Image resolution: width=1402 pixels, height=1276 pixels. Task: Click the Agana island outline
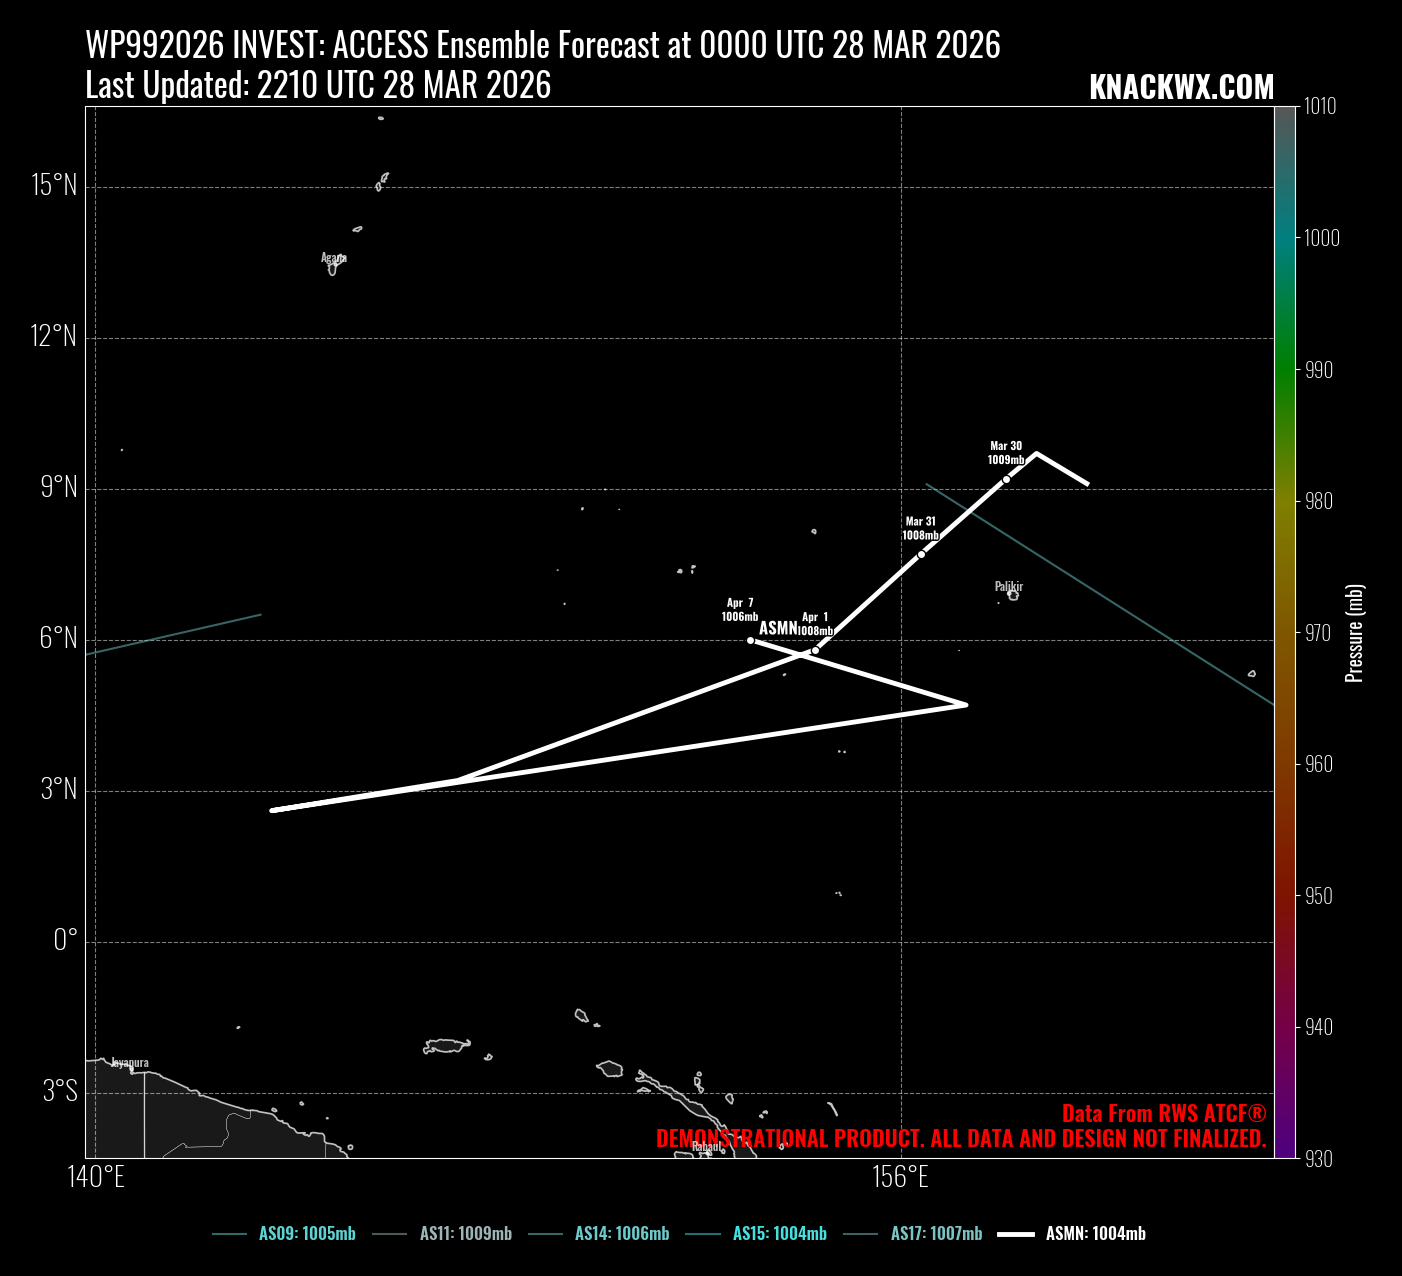point(333,266)
